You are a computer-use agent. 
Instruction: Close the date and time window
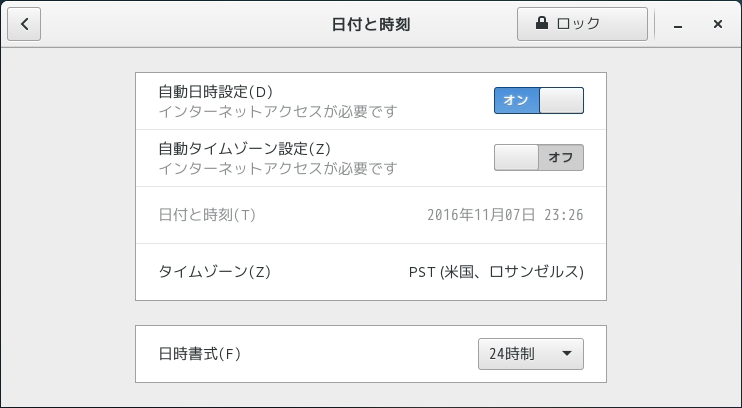717,24
